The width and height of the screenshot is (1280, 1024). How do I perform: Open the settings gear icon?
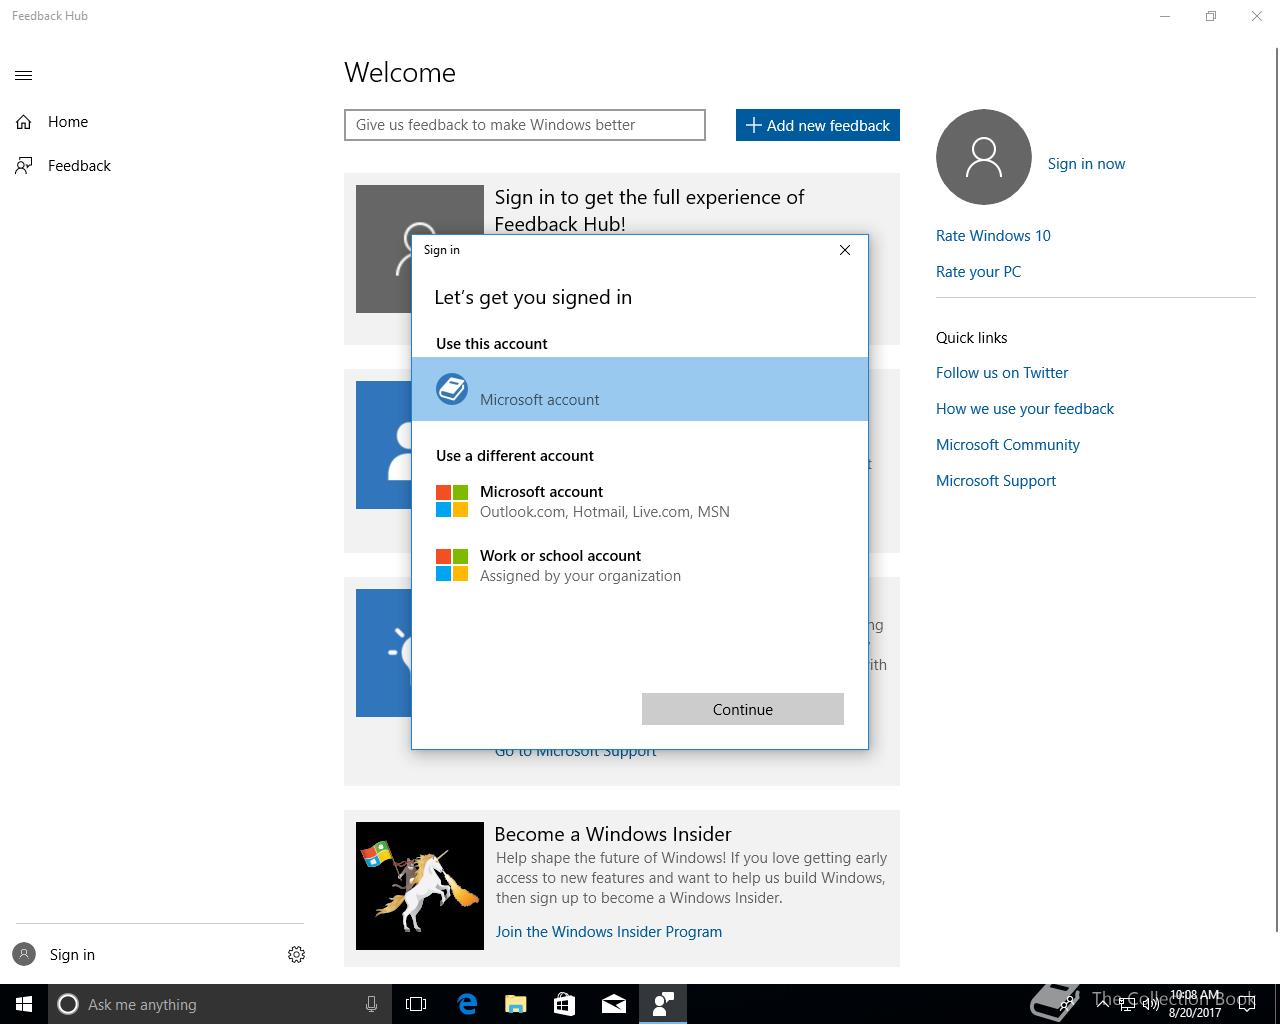(x=296, y=954)
